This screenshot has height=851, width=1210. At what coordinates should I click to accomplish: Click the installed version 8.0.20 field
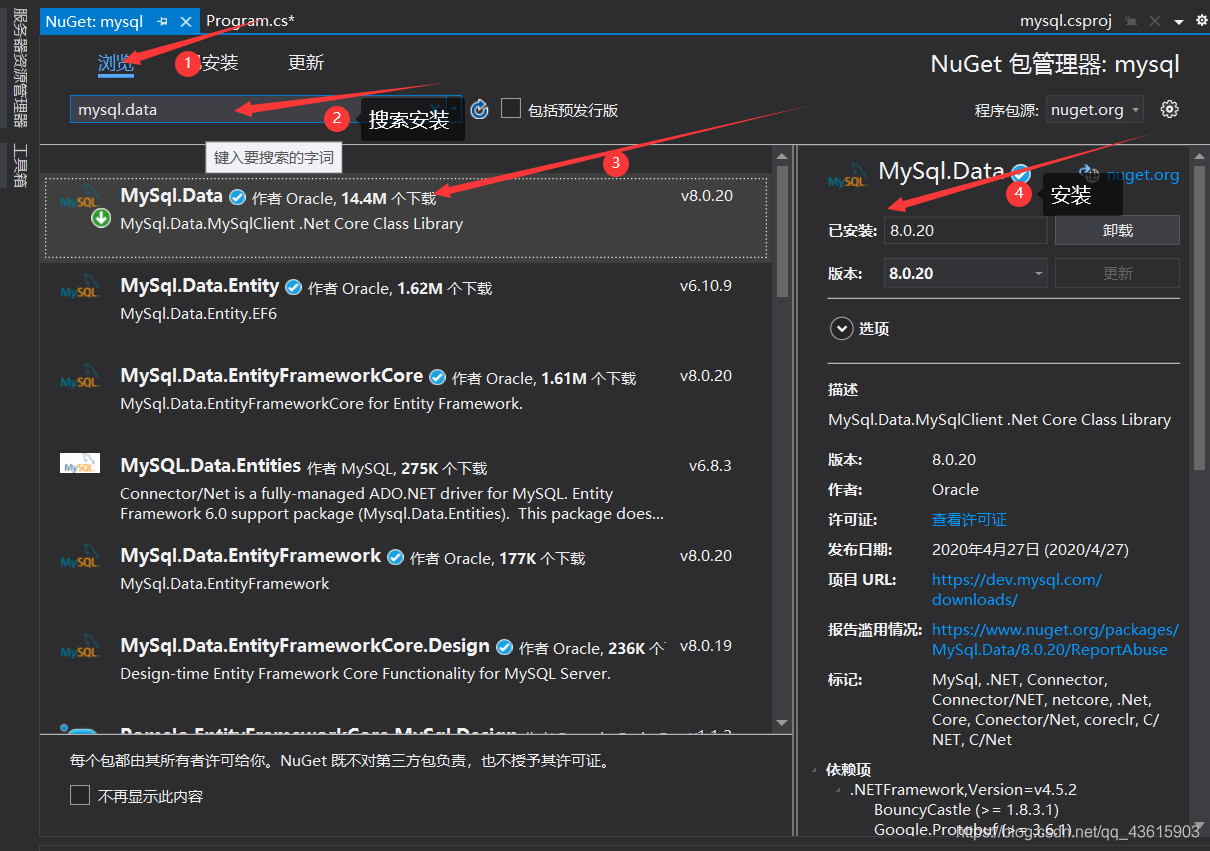click(x=965, y=230)
